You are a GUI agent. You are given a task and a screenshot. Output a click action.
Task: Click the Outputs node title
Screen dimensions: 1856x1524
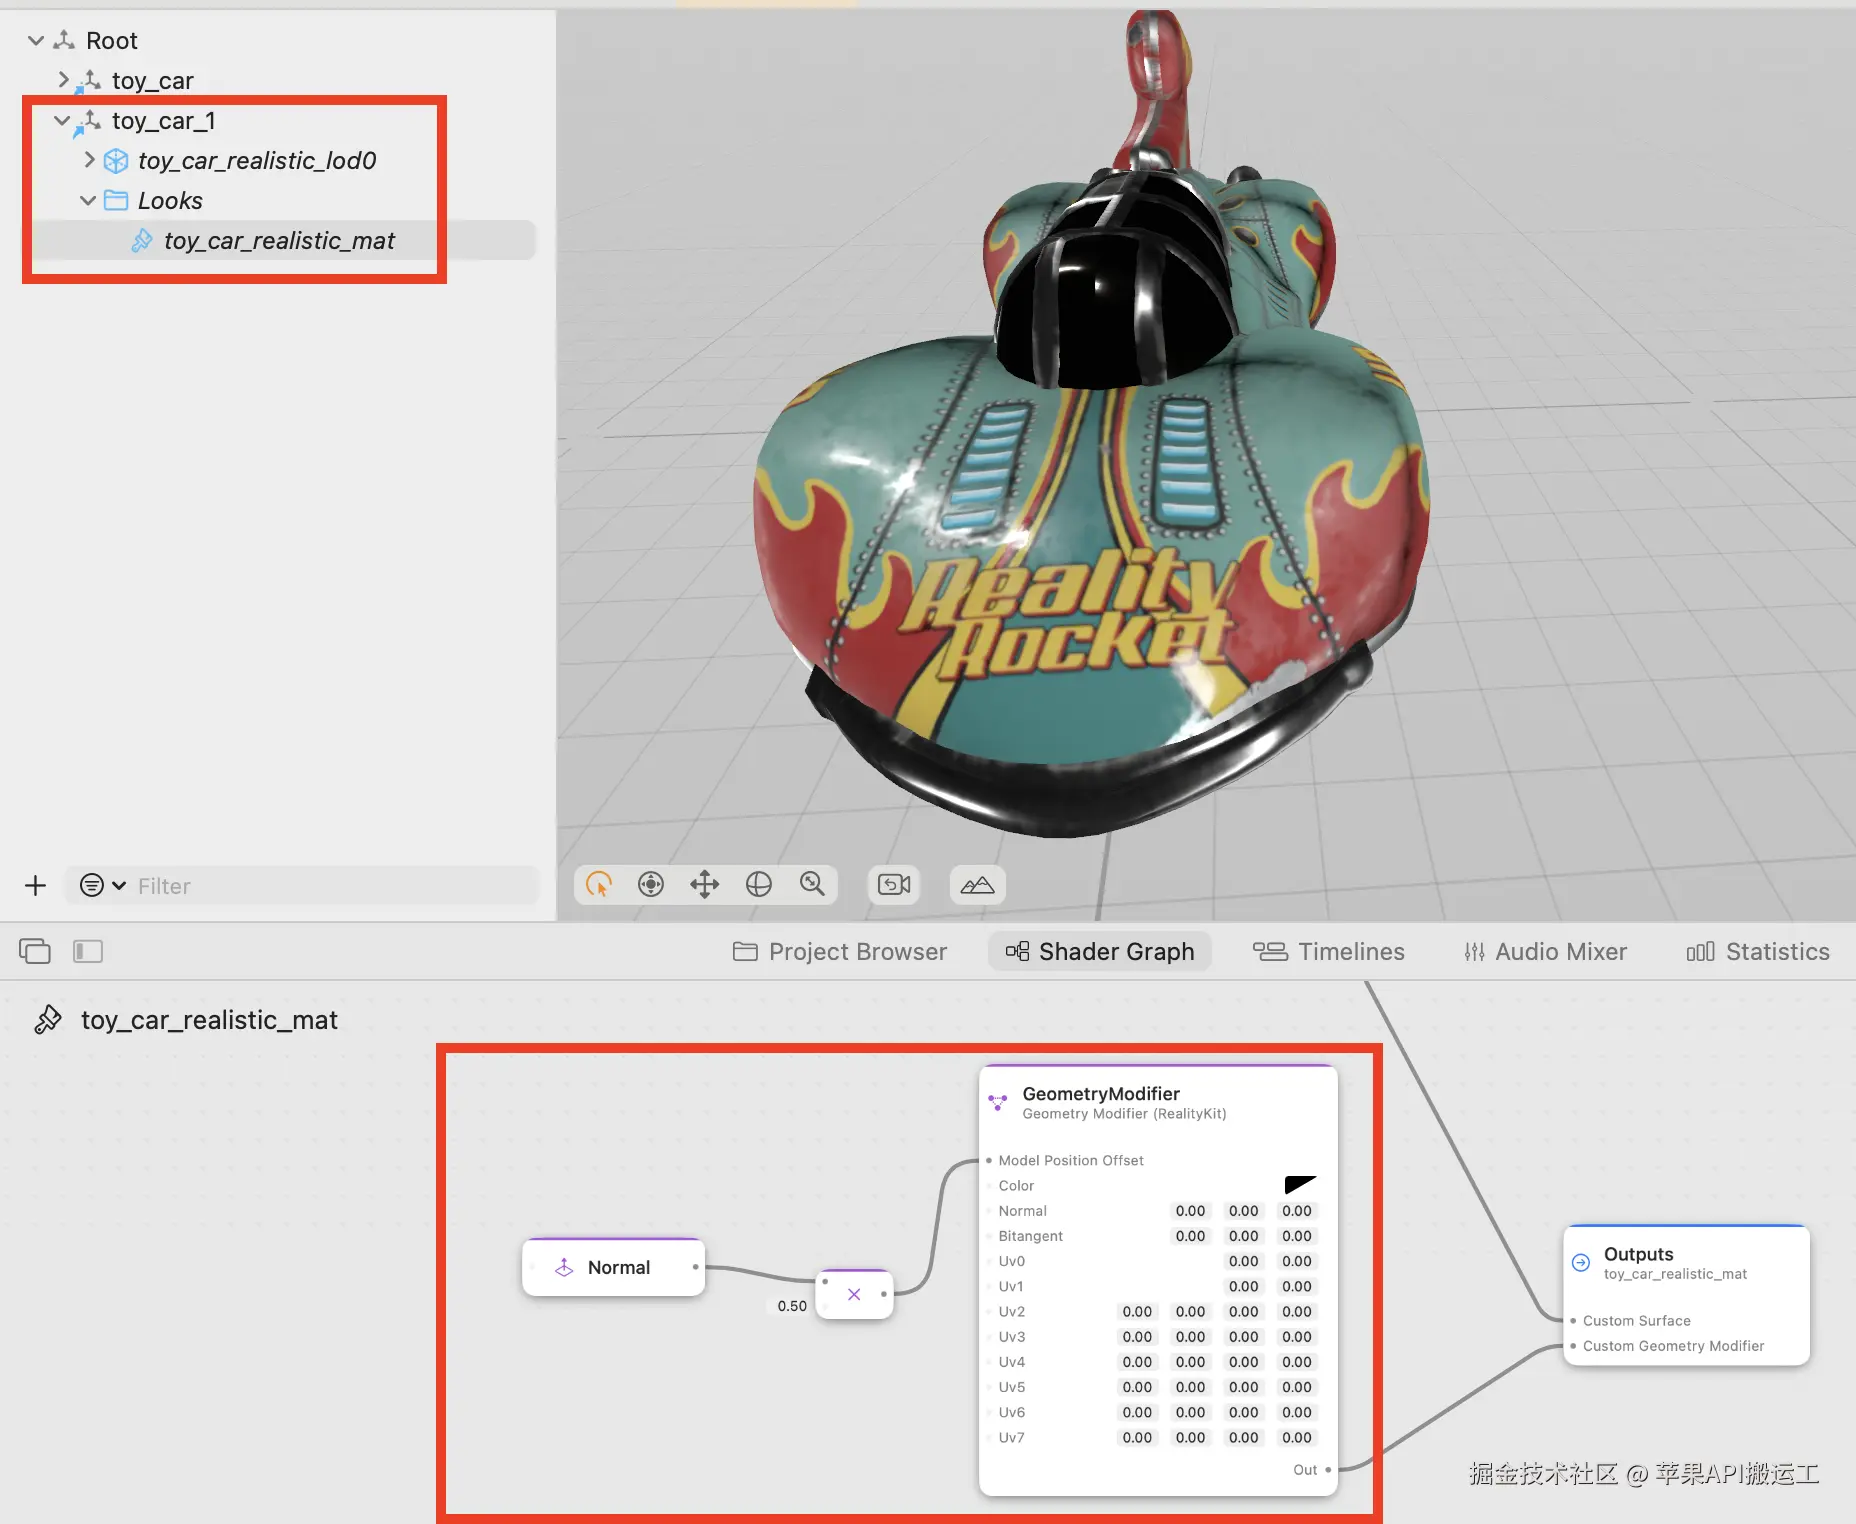coord(1638,1254)
